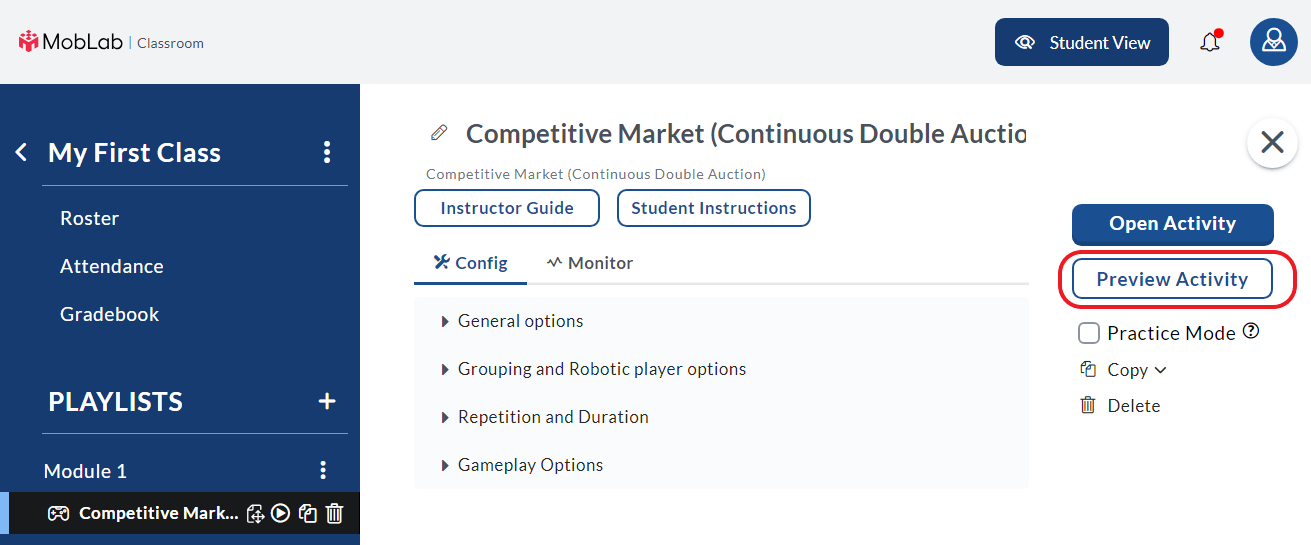Image resolution: width=1311 pixels, height=545 pixels.
Task: Open the Instructor Guide
Action: tap(507, 208)
